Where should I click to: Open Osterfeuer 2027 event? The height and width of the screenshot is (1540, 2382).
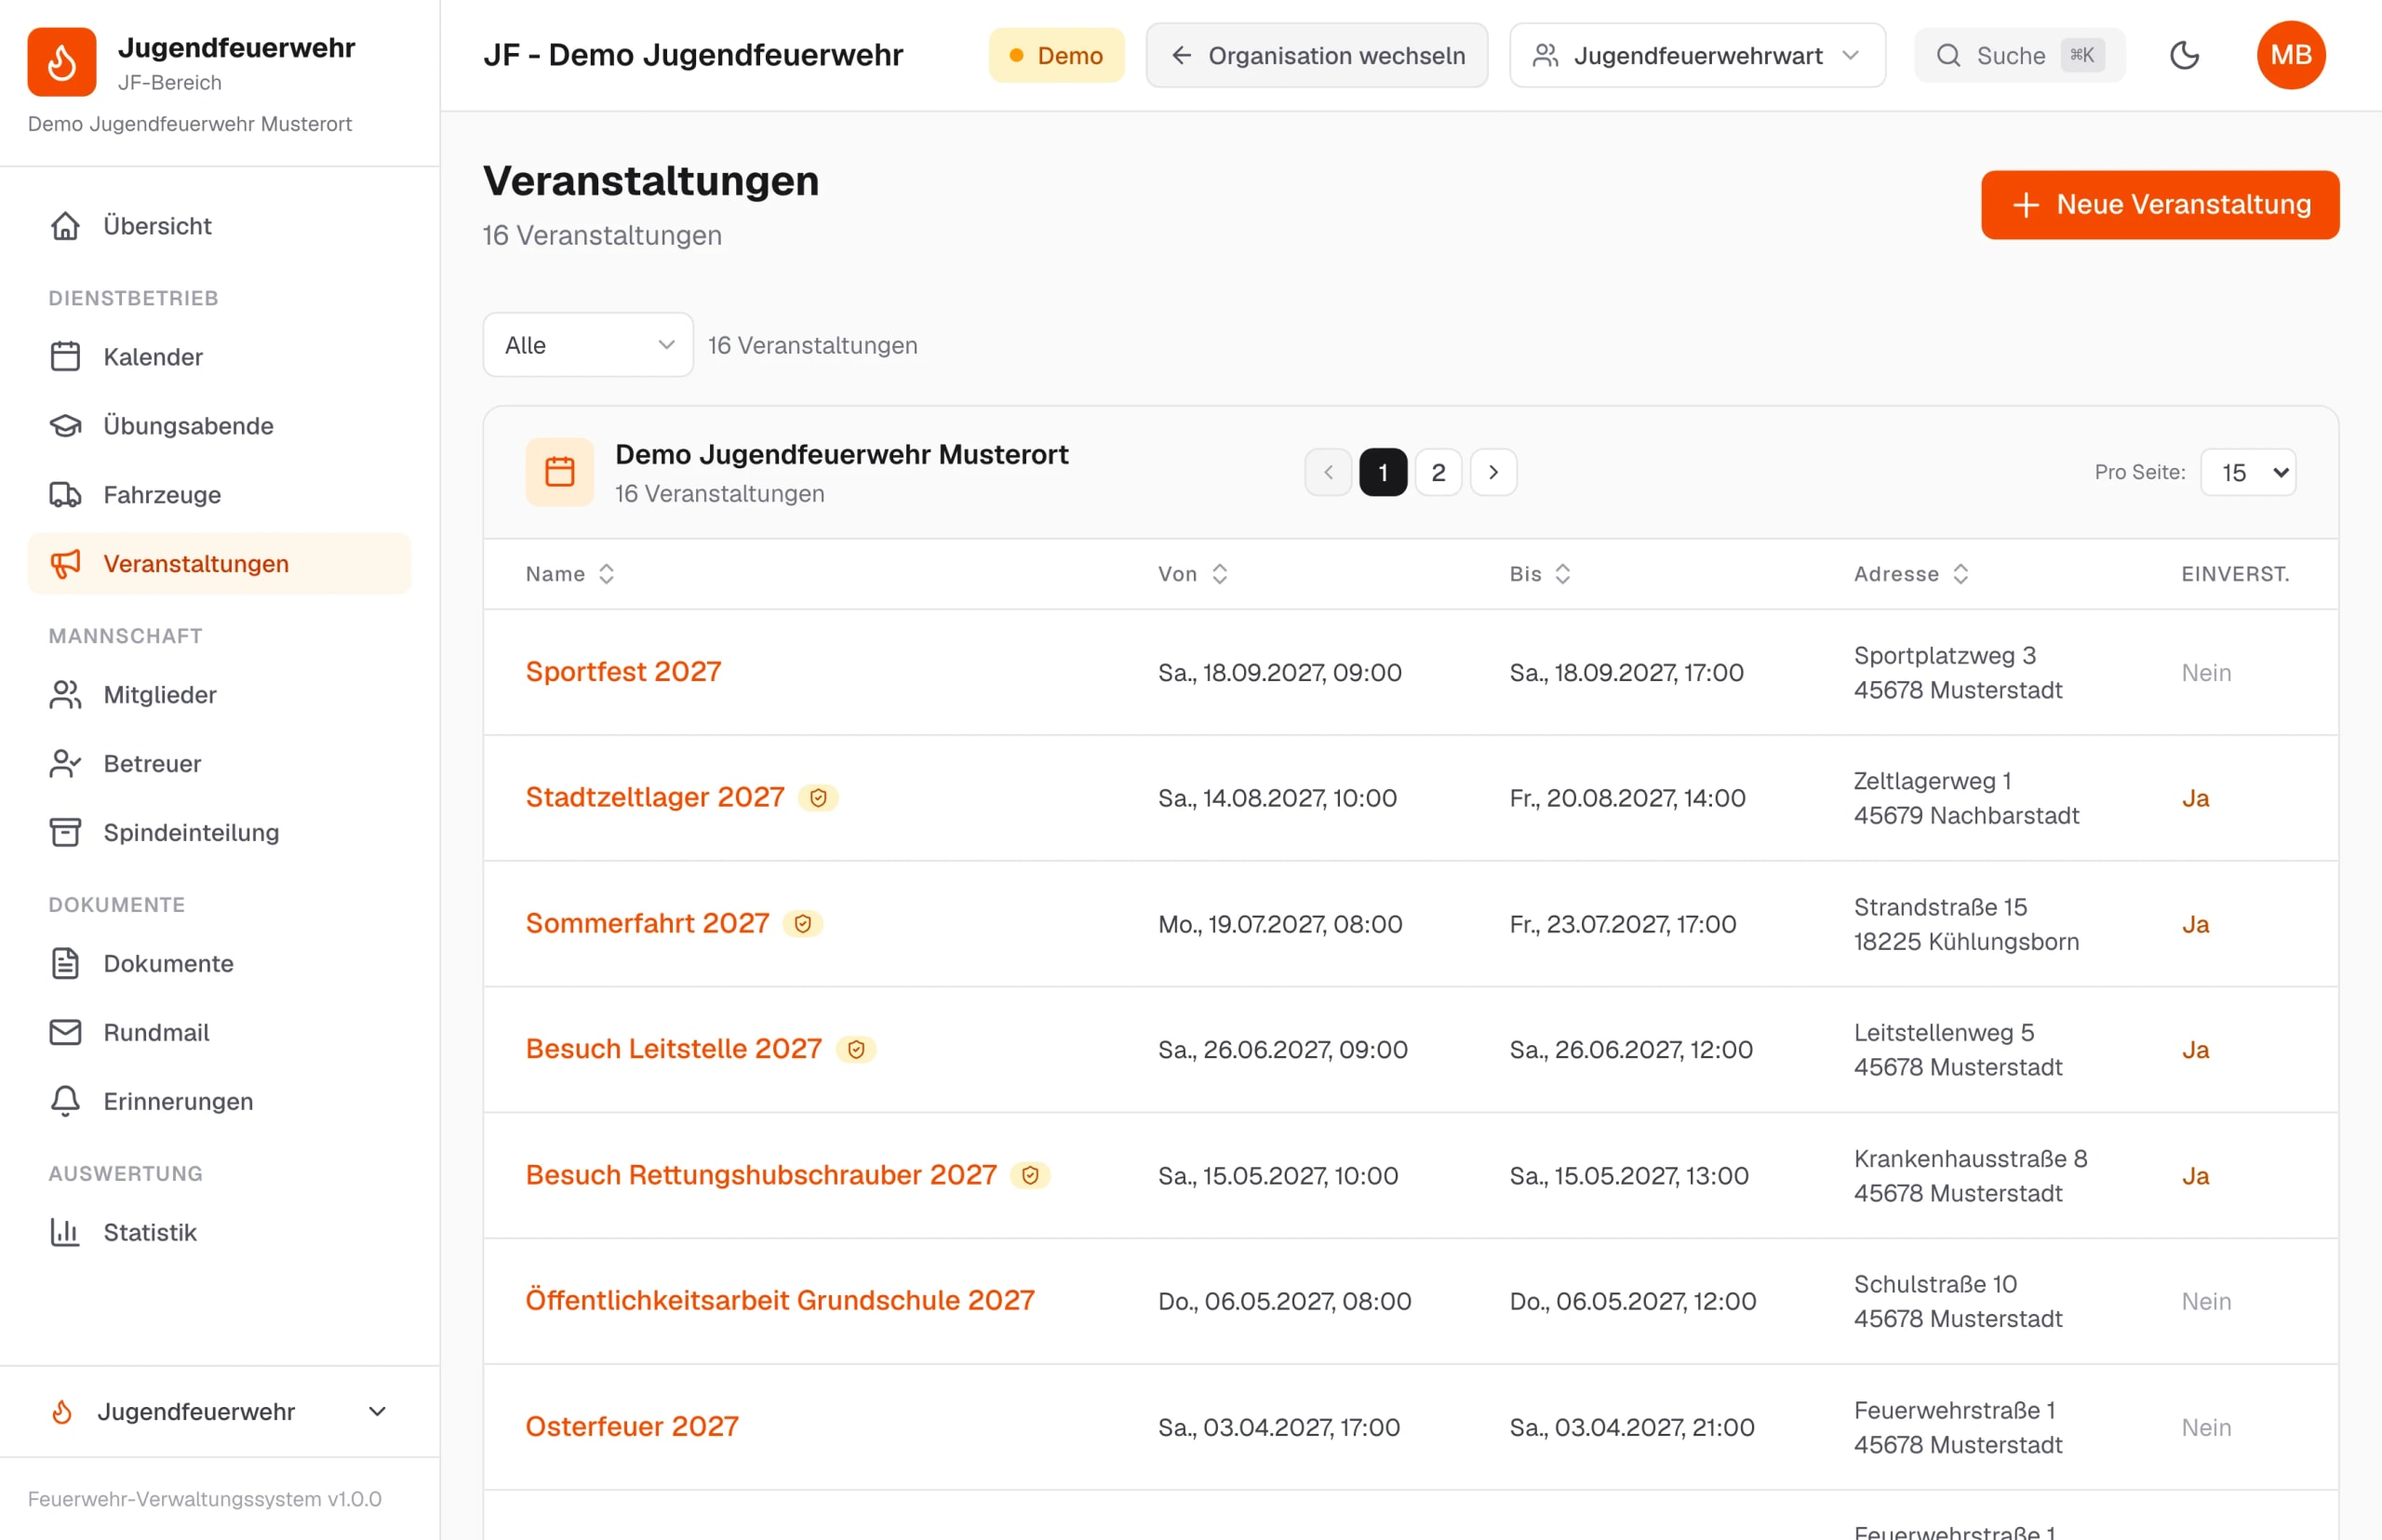pyautogui.click(x=632, y=1427)
